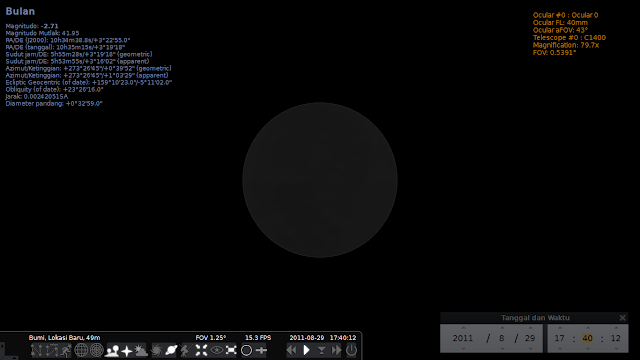The image size is (640, 360).
Task: Select the month field 8
Action: [x=502, y=338]
